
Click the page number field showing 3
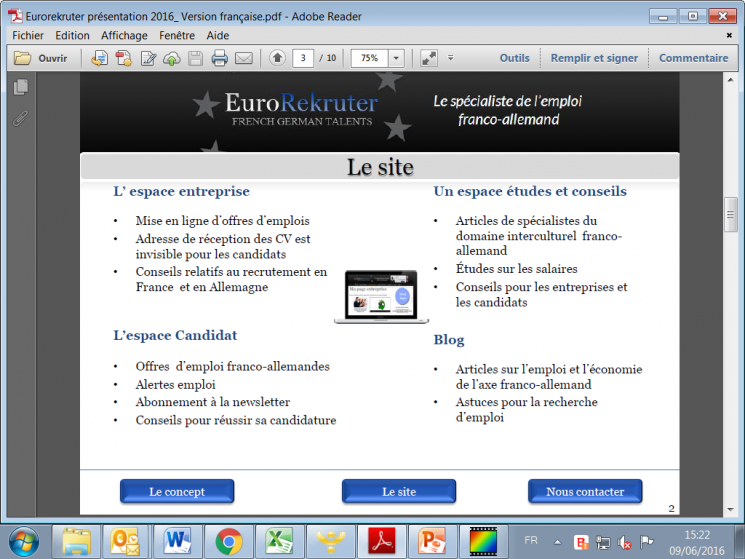coord(303,58)
